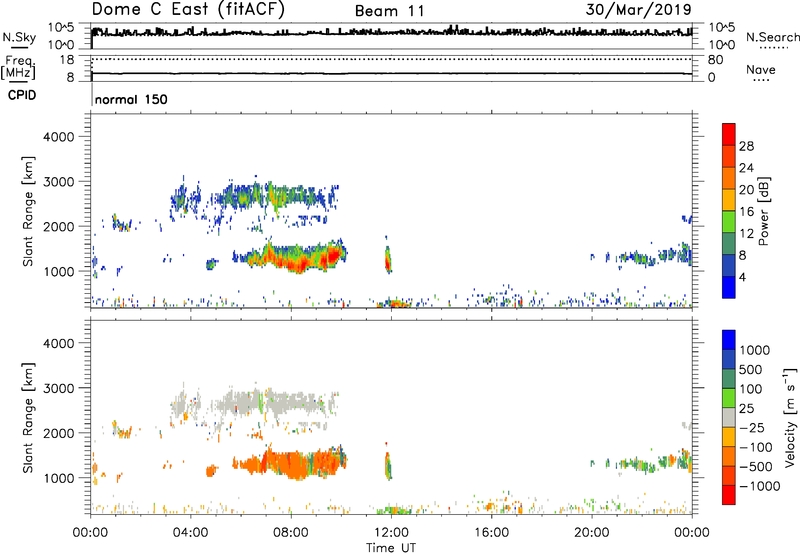Click the 'Freq. [MHz]' axis label

pyautogui.click(x=18, y=68)
